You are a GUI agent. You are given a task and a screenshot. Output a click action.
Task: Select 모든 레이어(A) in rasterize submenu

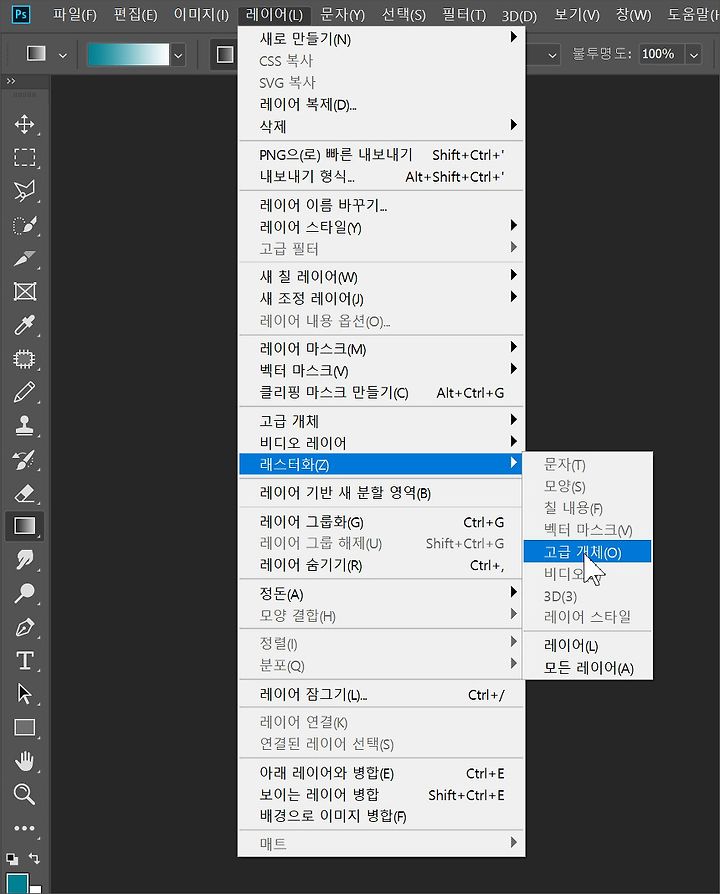pos(587,668)
